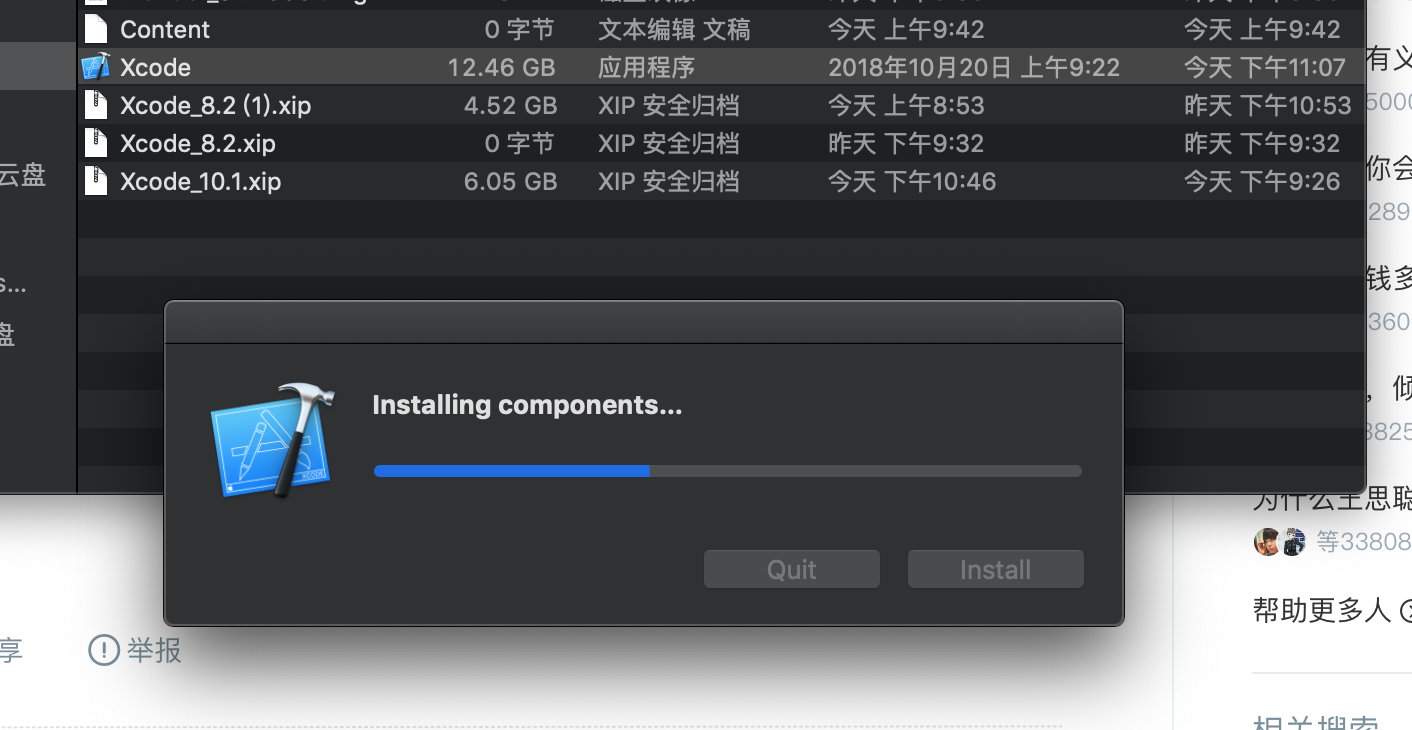1412x730 pixels.
Task: Select the Content document file icon
Action: click(96, 29)
